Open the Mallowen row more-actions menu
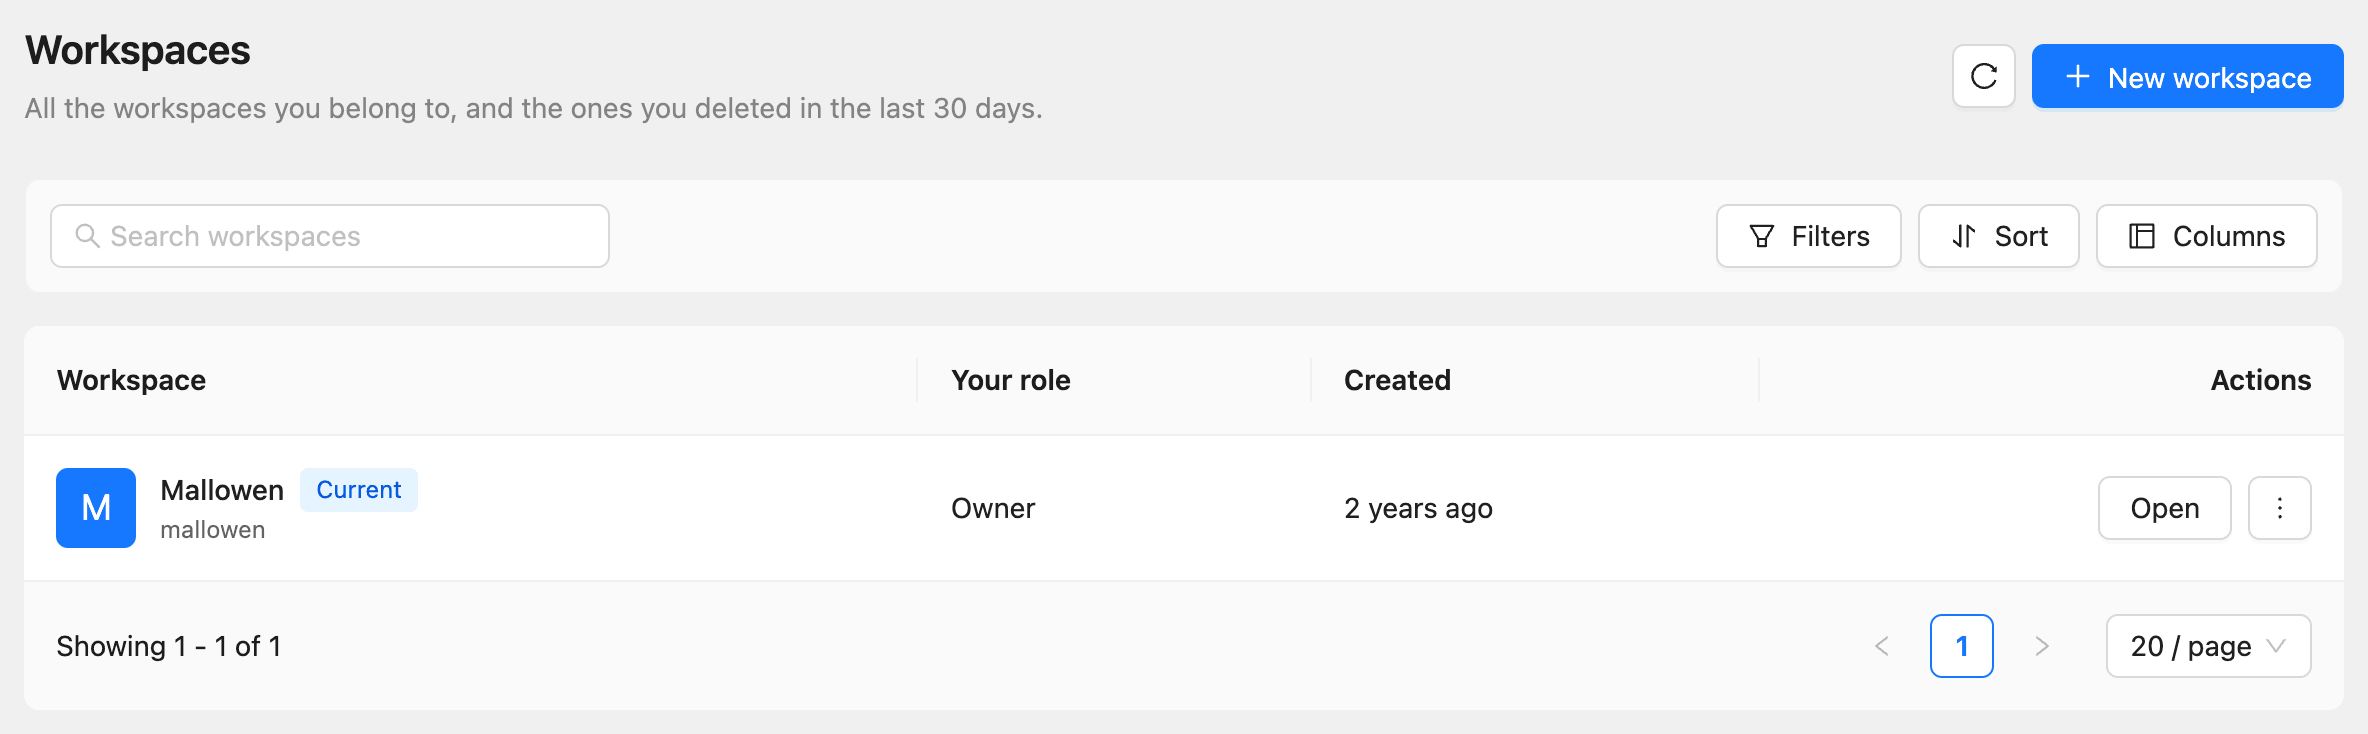The height and width of the screenshot is (734, 2368). [x=2280, y=508]
